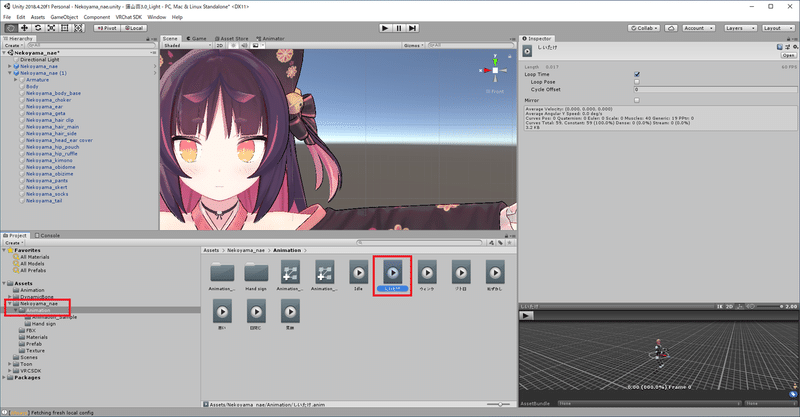The height and width of the screenshot is (417, 800).
Task: Toggle IK in the preview panel
Action: pos(719,307)
